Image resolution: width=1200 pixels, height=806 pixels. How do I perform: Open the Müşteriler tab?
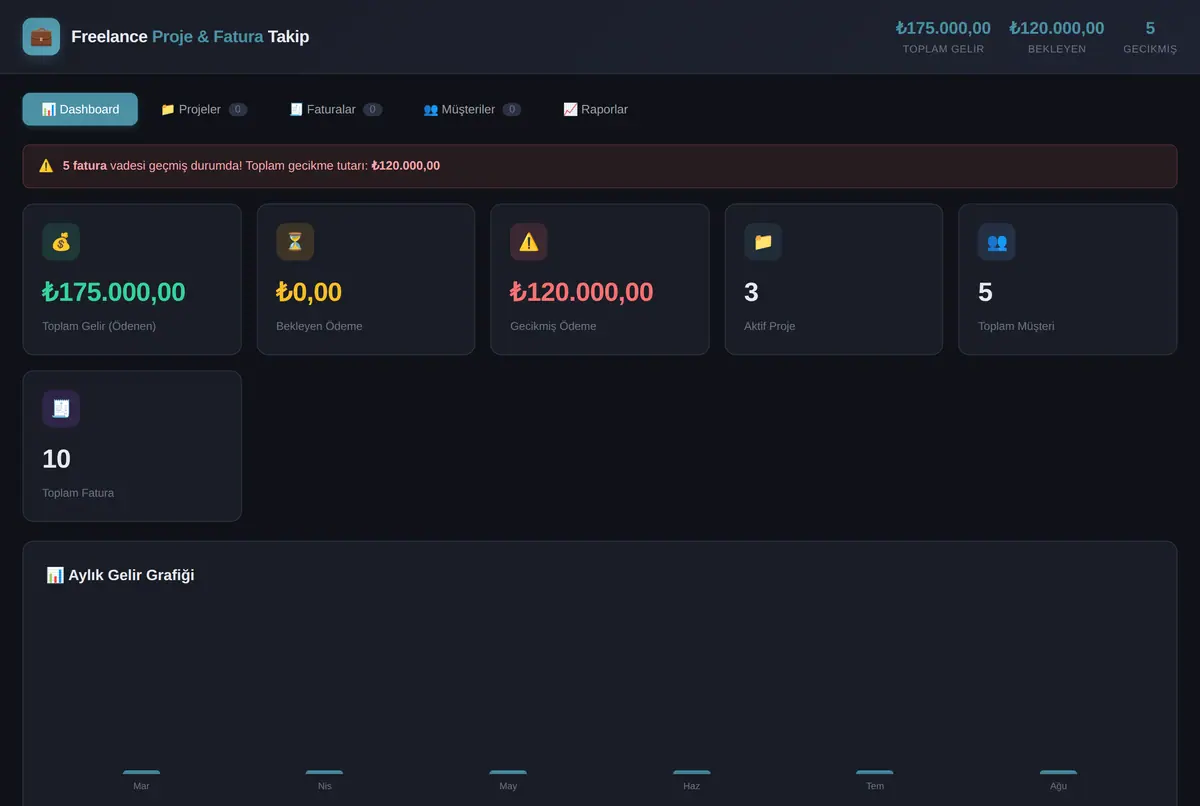tap(472, 109)
